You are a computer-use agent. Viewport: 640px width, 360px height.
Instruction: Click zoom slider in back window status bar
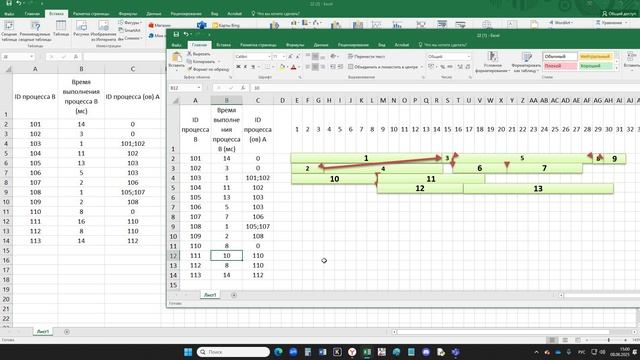click(608, 340)
